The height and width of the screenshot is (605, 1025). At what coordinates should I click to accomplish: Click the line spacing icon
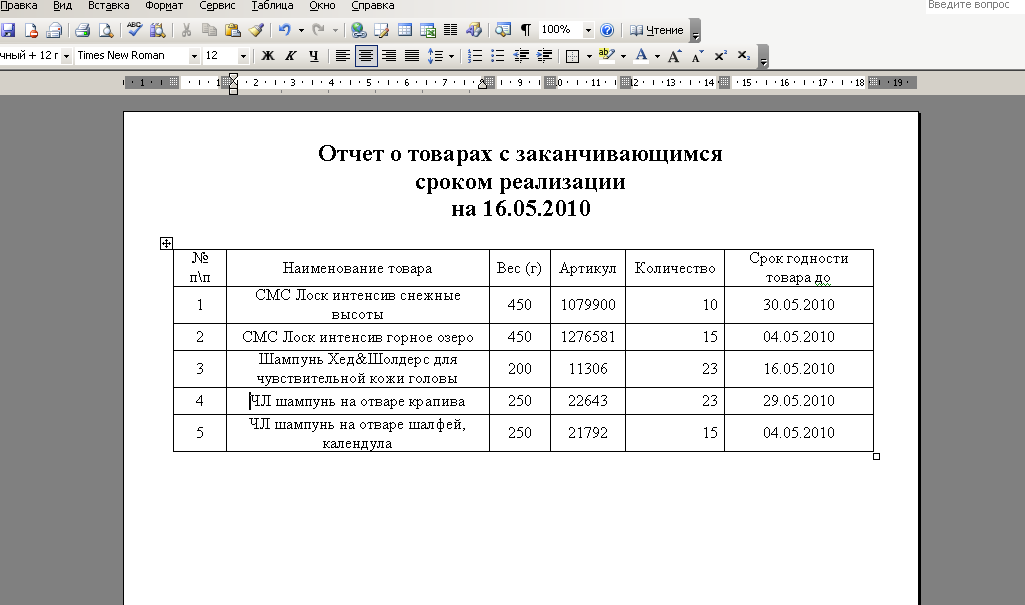(x=435, y=56)
